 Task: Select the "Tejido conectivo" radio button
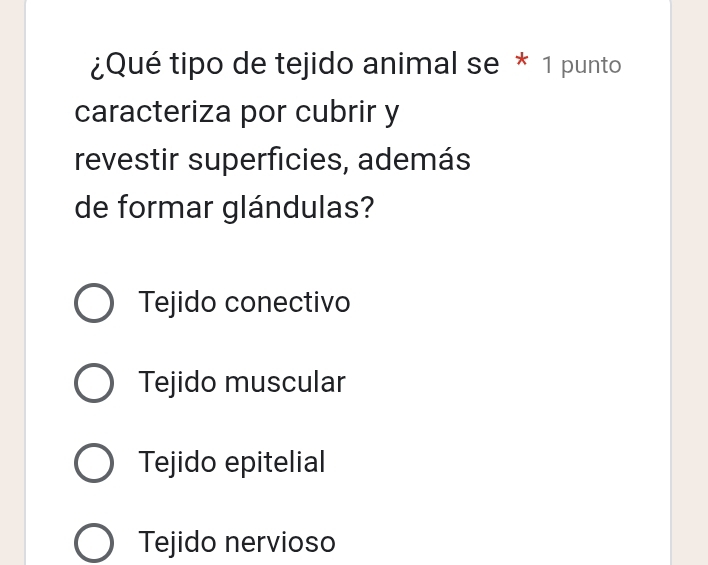[94, 303]
